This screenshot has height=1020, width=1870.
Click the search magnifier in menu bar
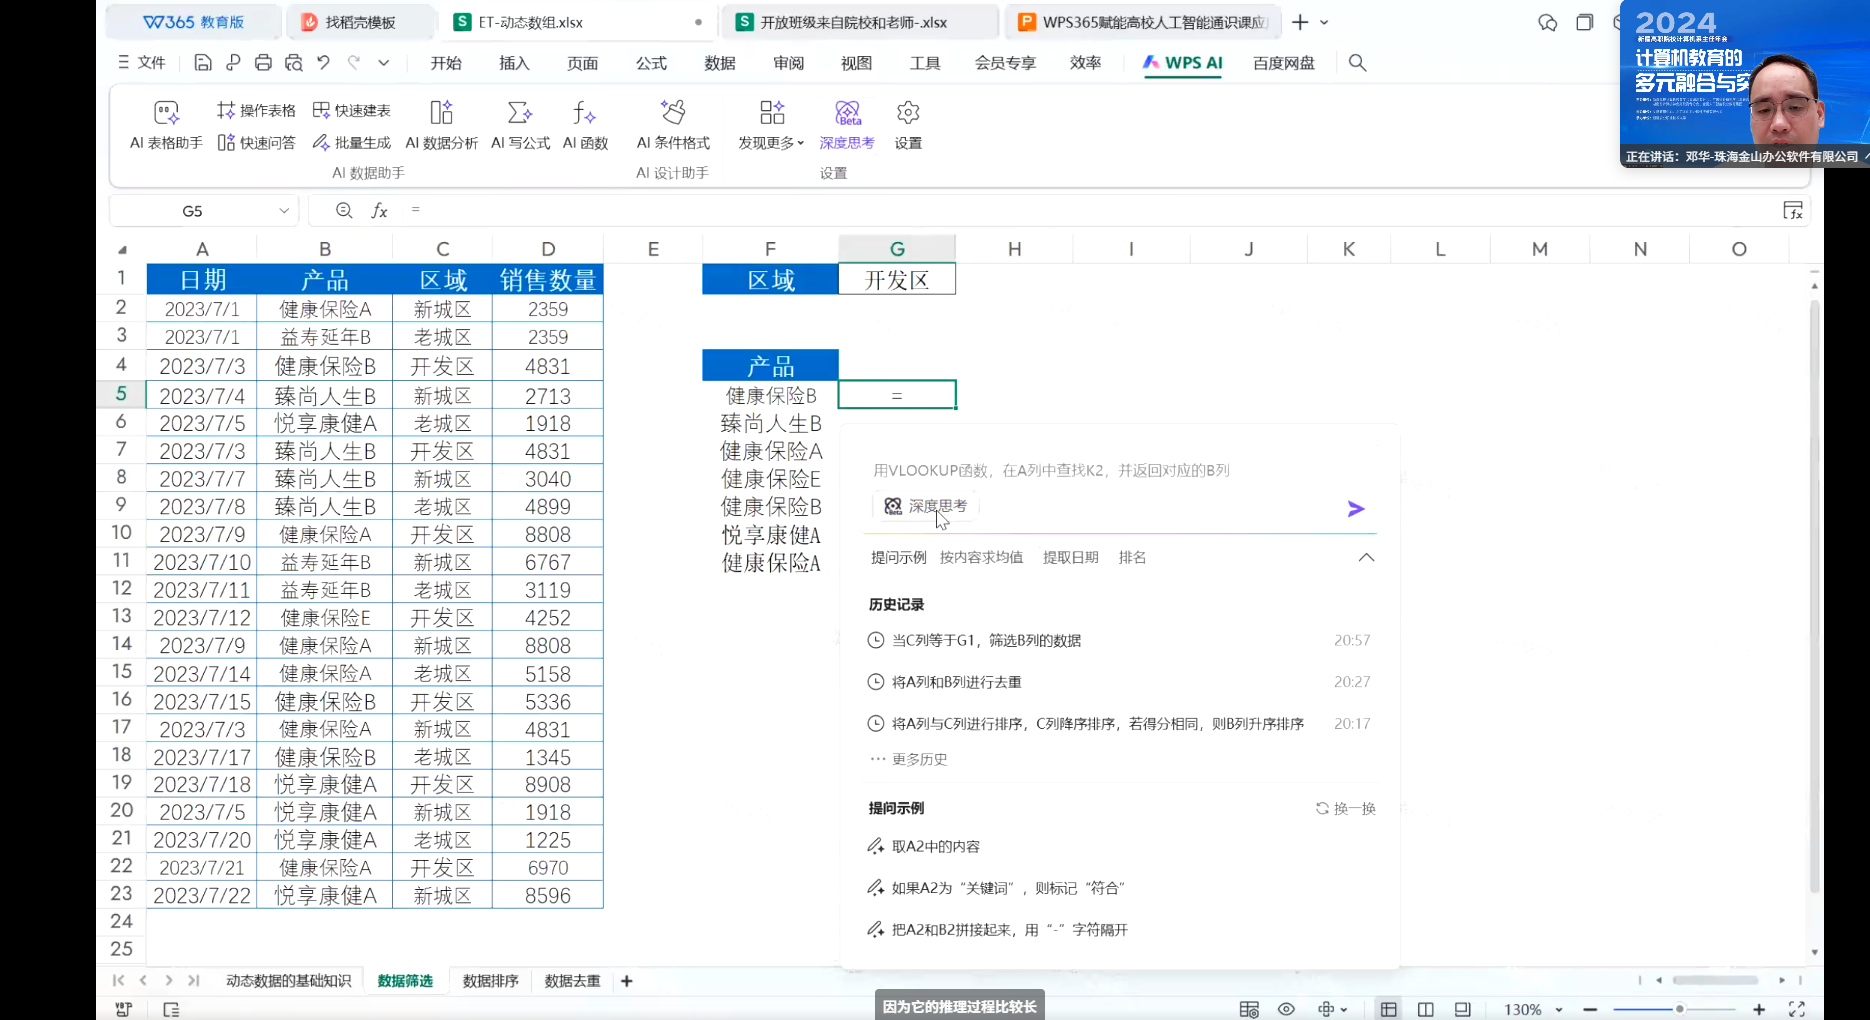[1357, 63]
